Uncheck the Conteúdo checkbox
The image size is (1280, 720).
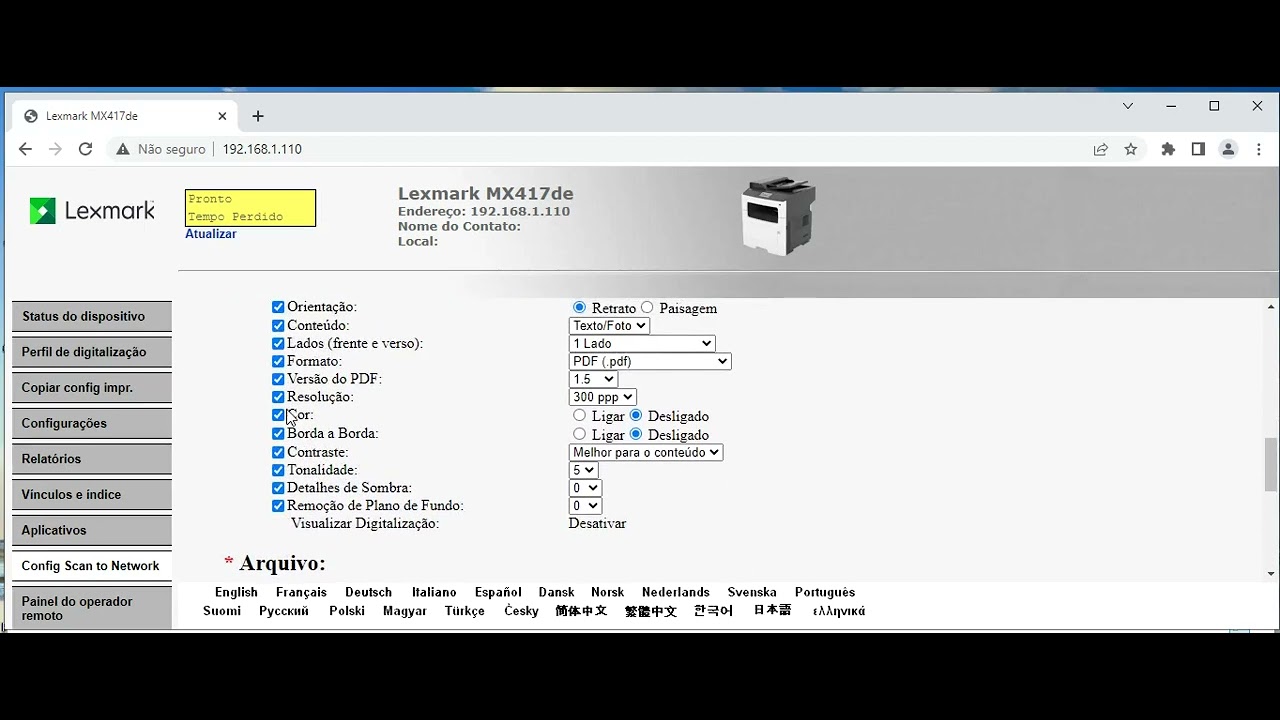(x=278, y=325)
